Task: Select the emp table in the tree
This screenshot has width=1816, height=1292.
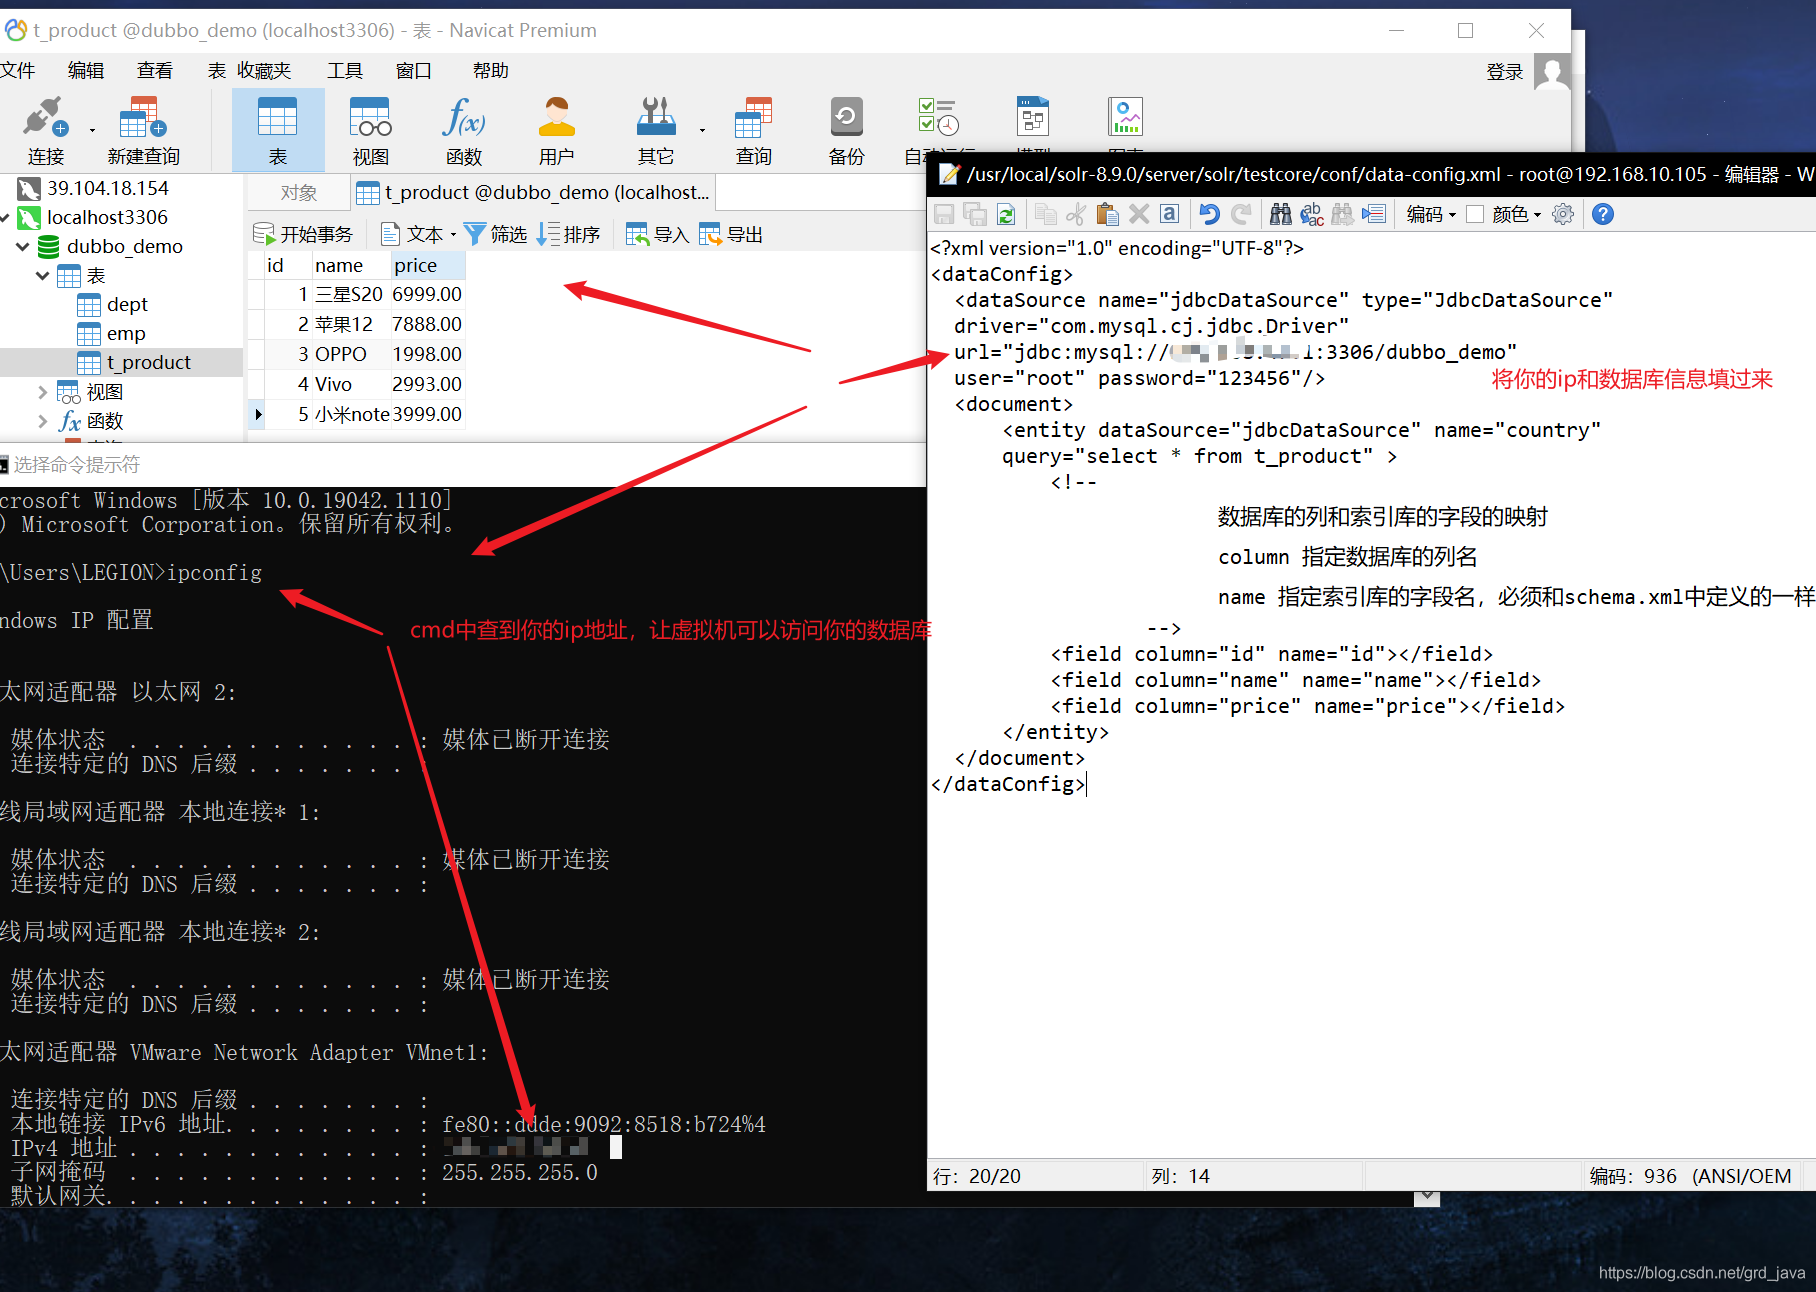Action: point(126,333)
